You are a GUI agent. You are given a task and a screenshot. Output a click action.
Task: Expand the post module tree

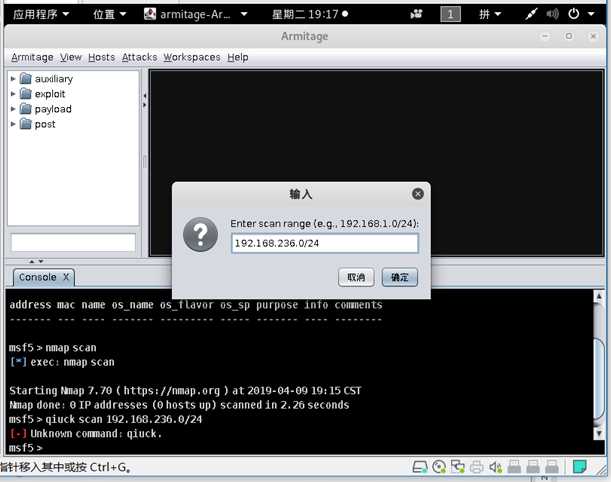point(13,124)
